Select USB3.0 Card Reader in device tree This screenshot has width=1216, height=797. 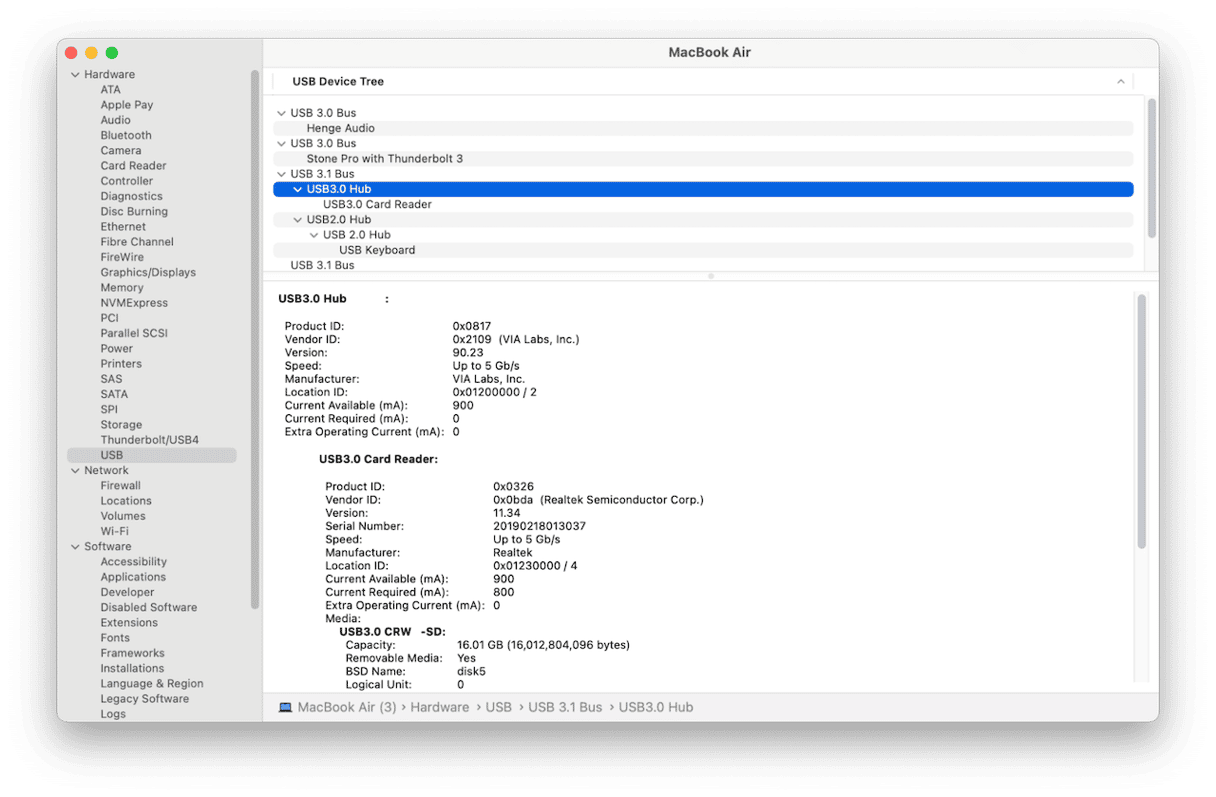377,204
